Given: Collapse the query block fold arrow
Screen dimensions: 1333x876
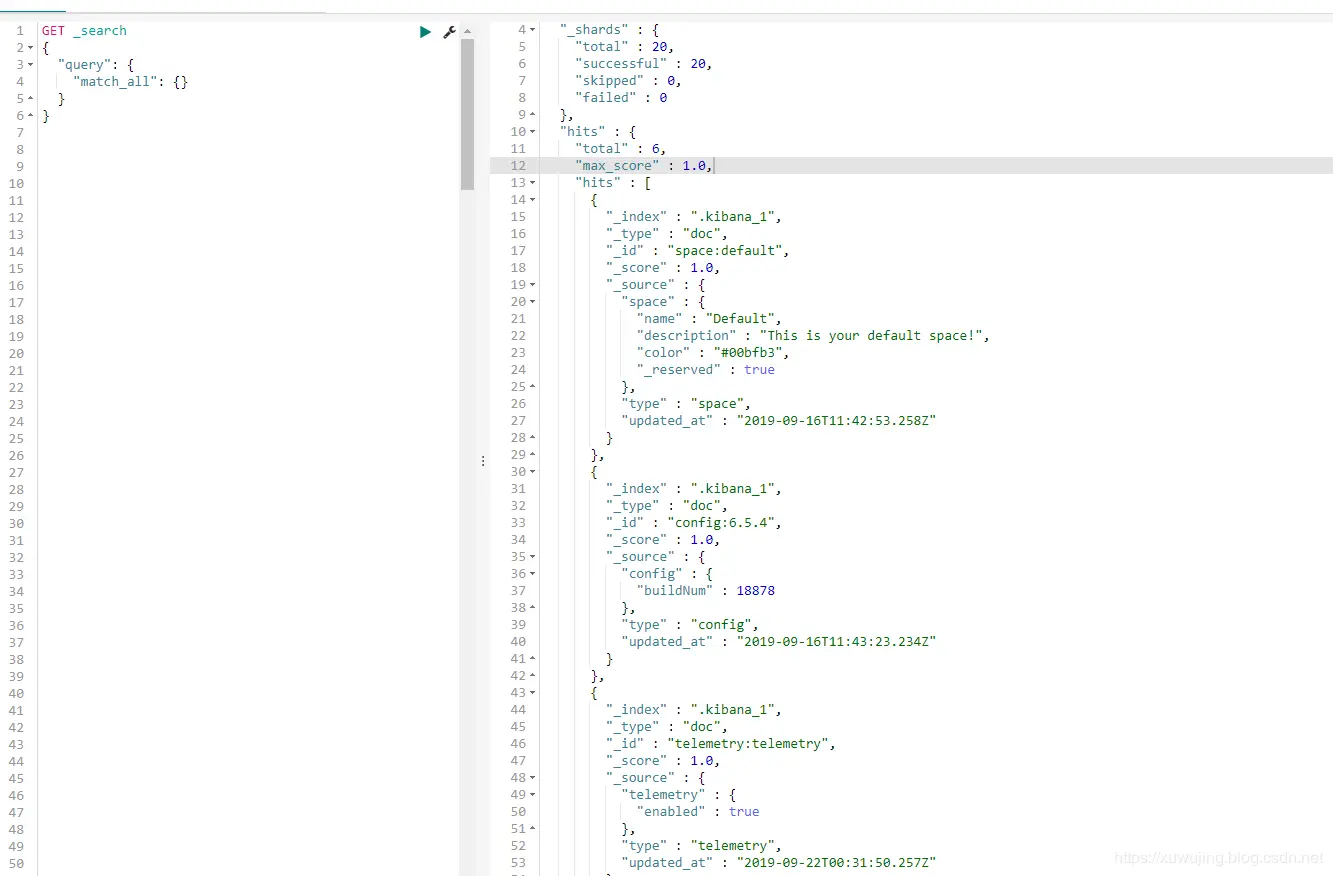Looking at the screenshot, I should (x=32, y=64).
